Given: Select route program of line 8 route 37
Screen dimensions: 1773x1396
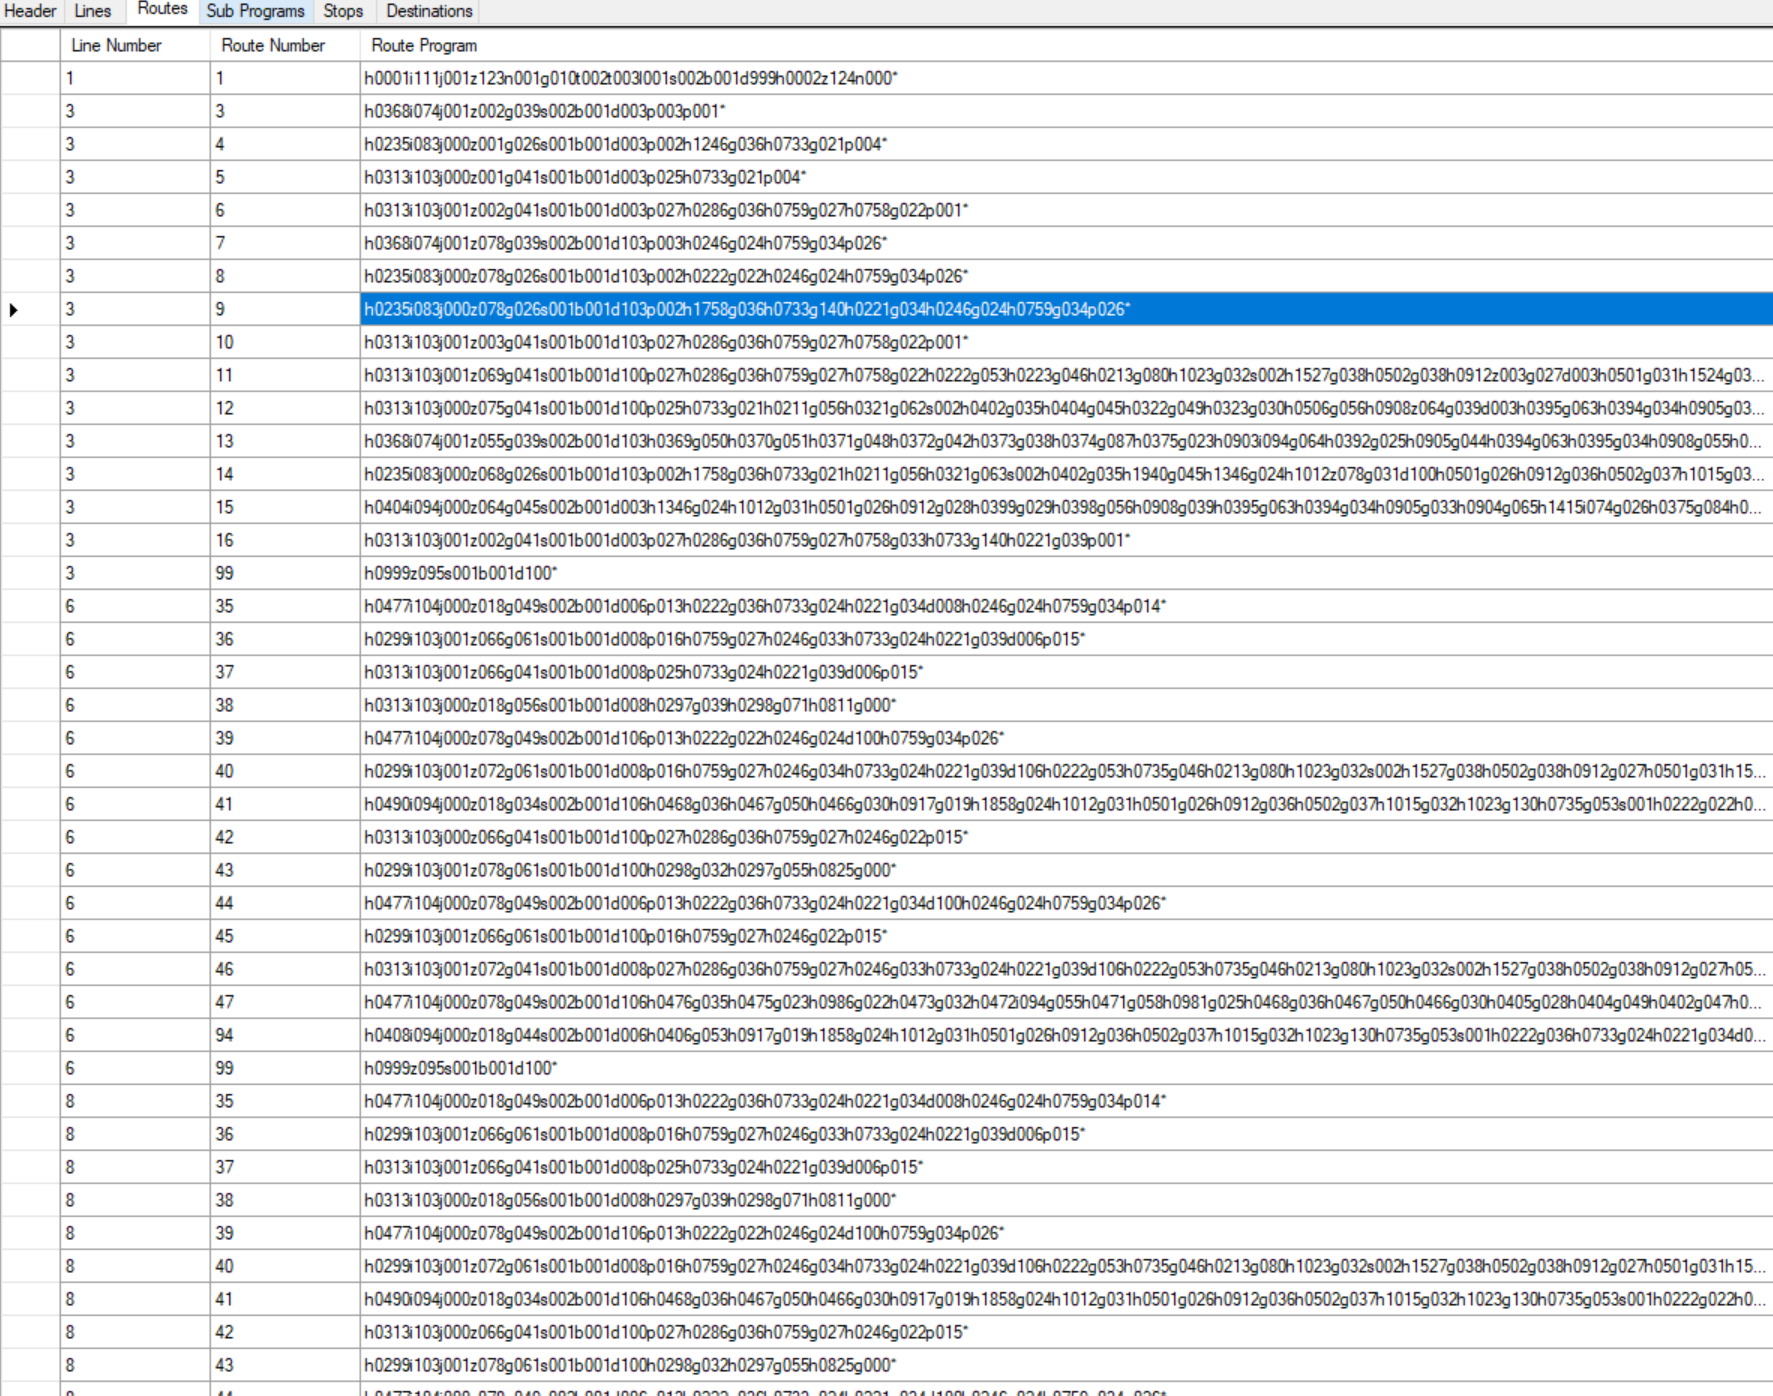Looking at the screenshot, I should pos(1066,1167).
